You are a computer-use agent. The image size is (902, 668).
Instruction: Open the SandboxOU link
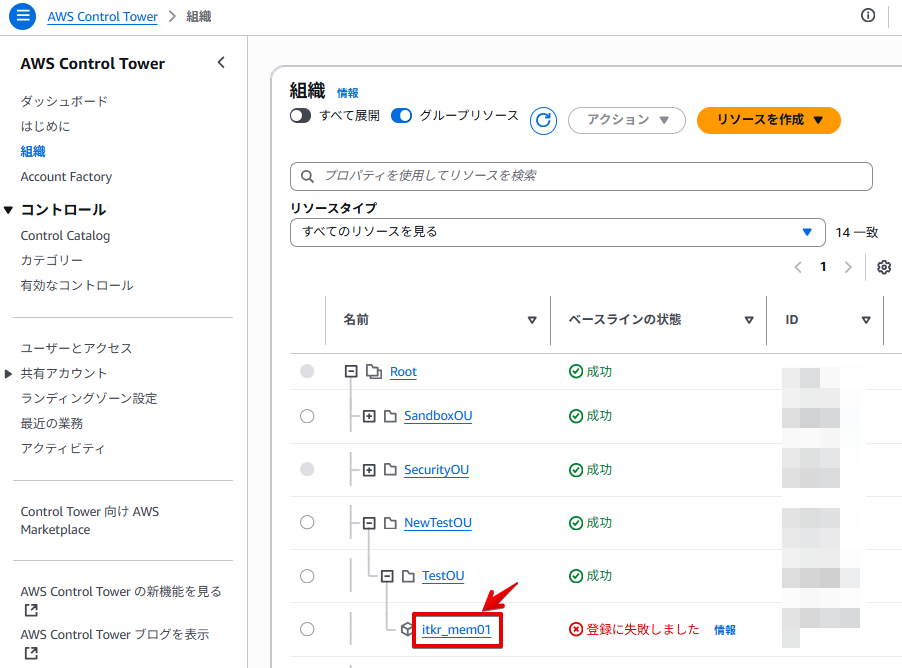(x=438, y=416)
